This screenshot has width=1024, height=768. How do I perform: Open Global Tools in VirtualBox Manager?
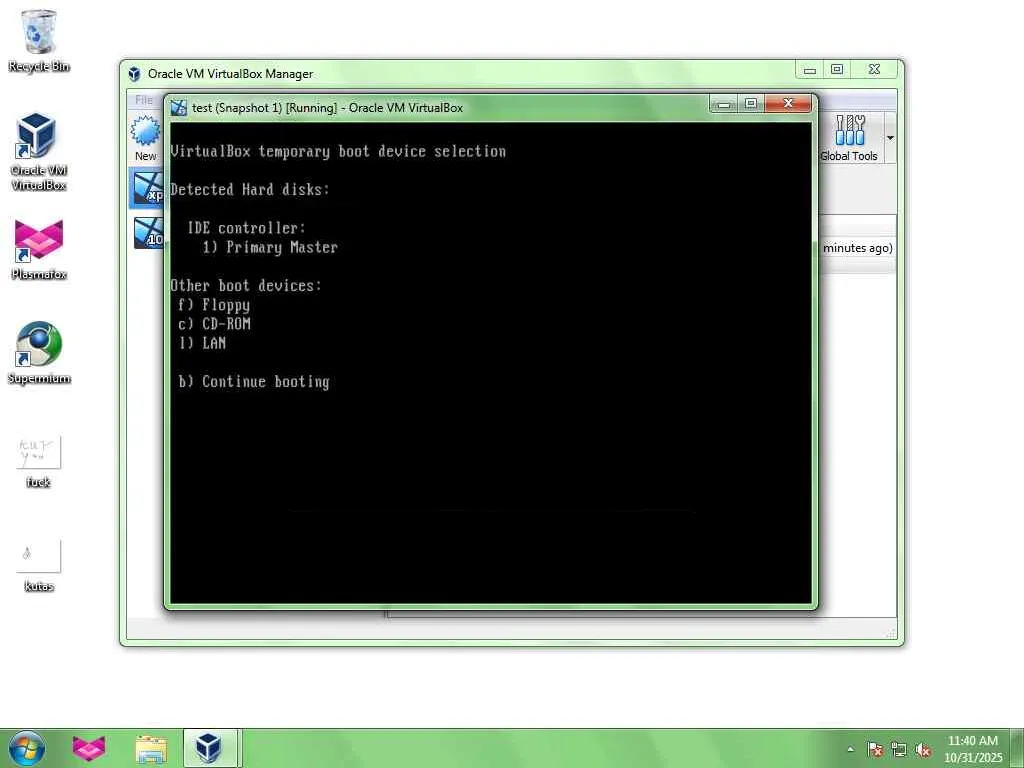(848, 138)
